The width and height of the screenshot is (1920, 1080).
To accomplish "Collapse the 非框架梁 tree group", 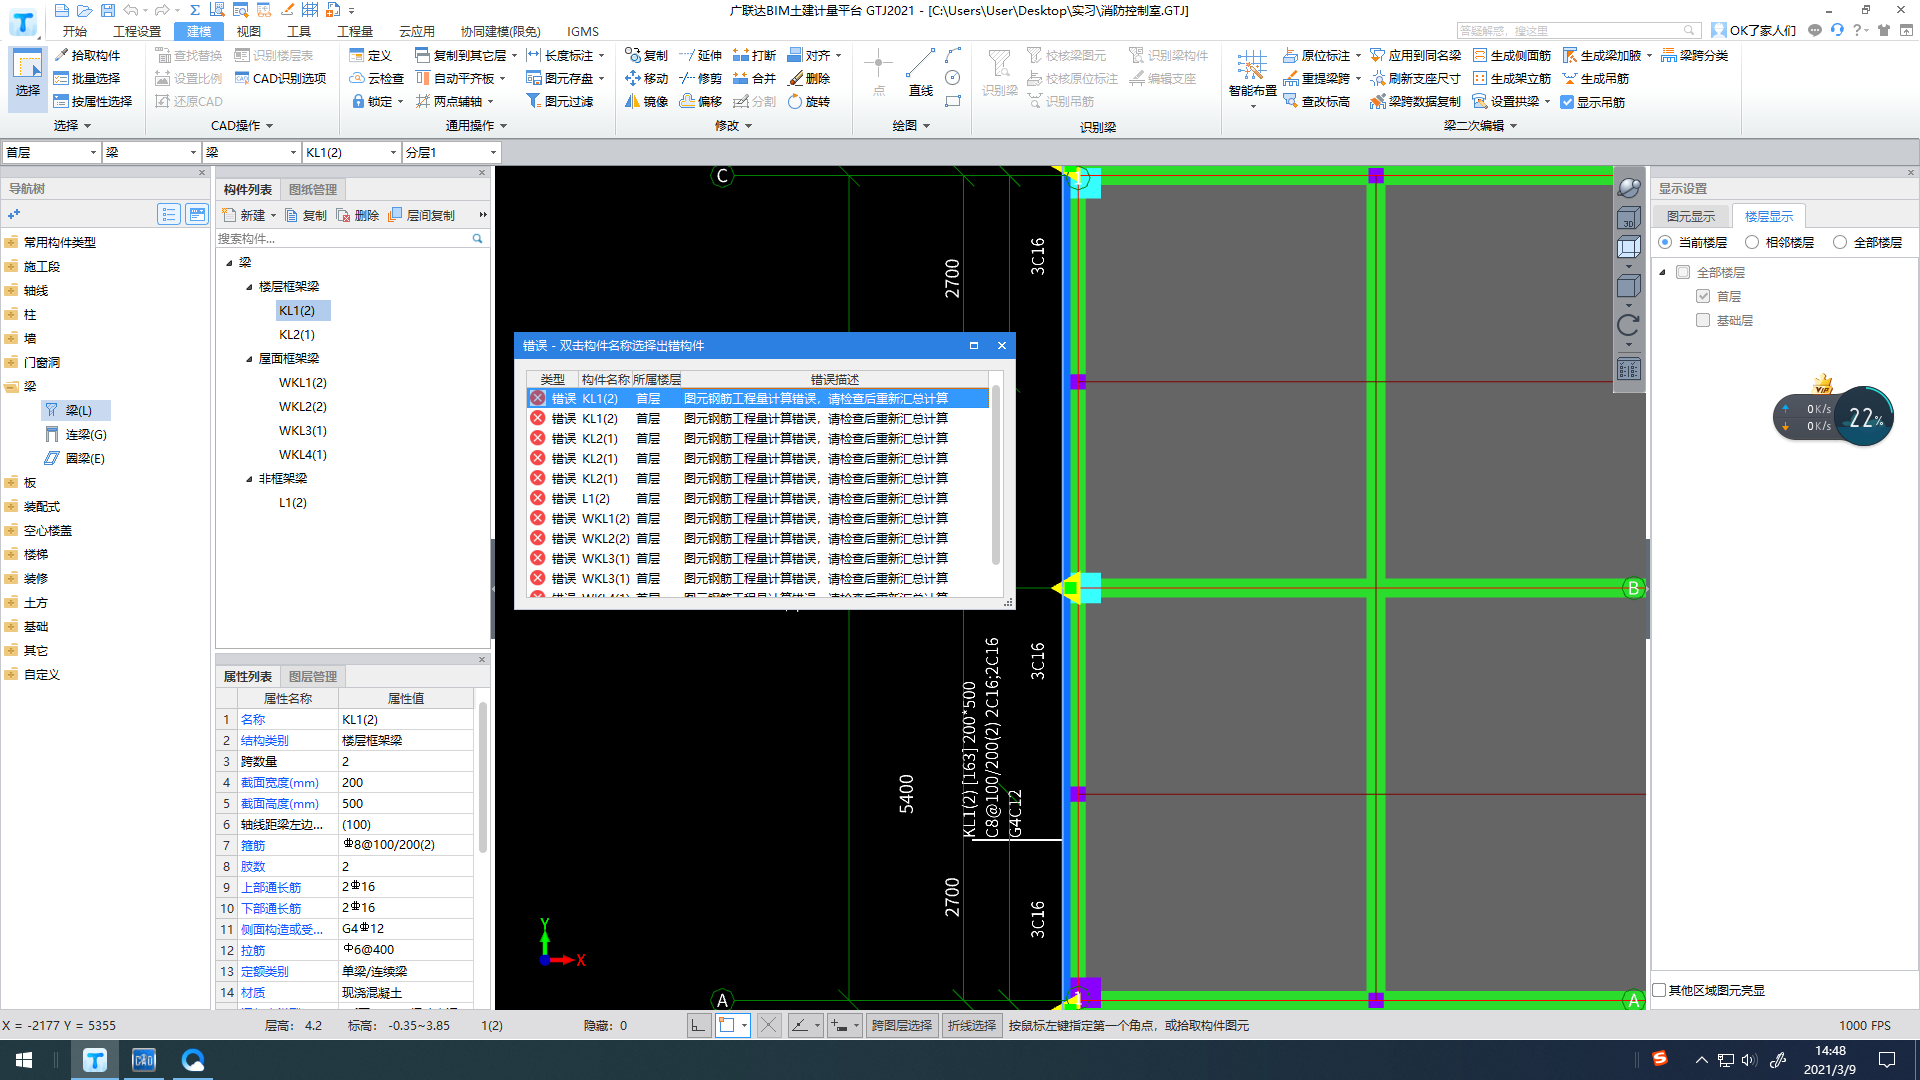I will [x=249, y=479].
